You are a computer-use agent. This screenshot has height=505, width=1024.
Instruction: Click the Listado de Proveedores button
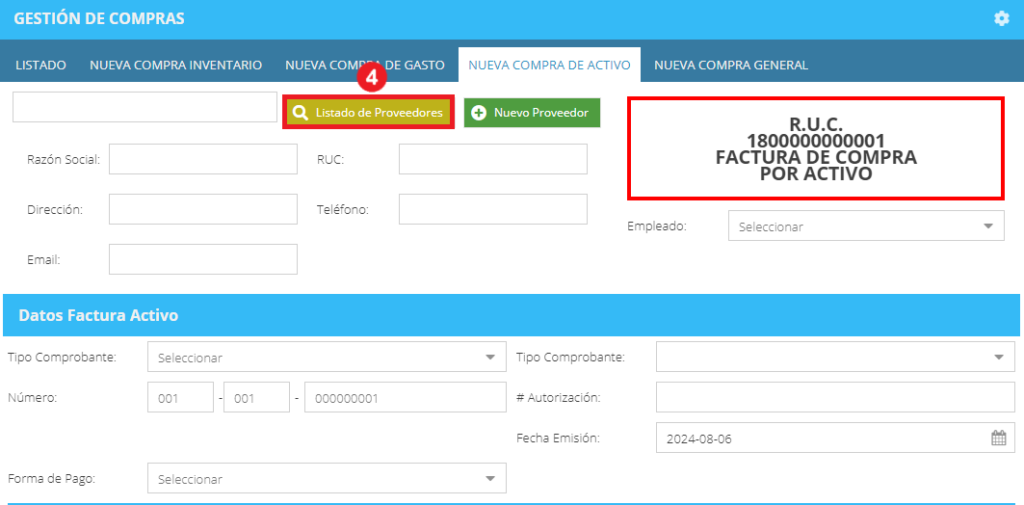[x=368, y=113]
